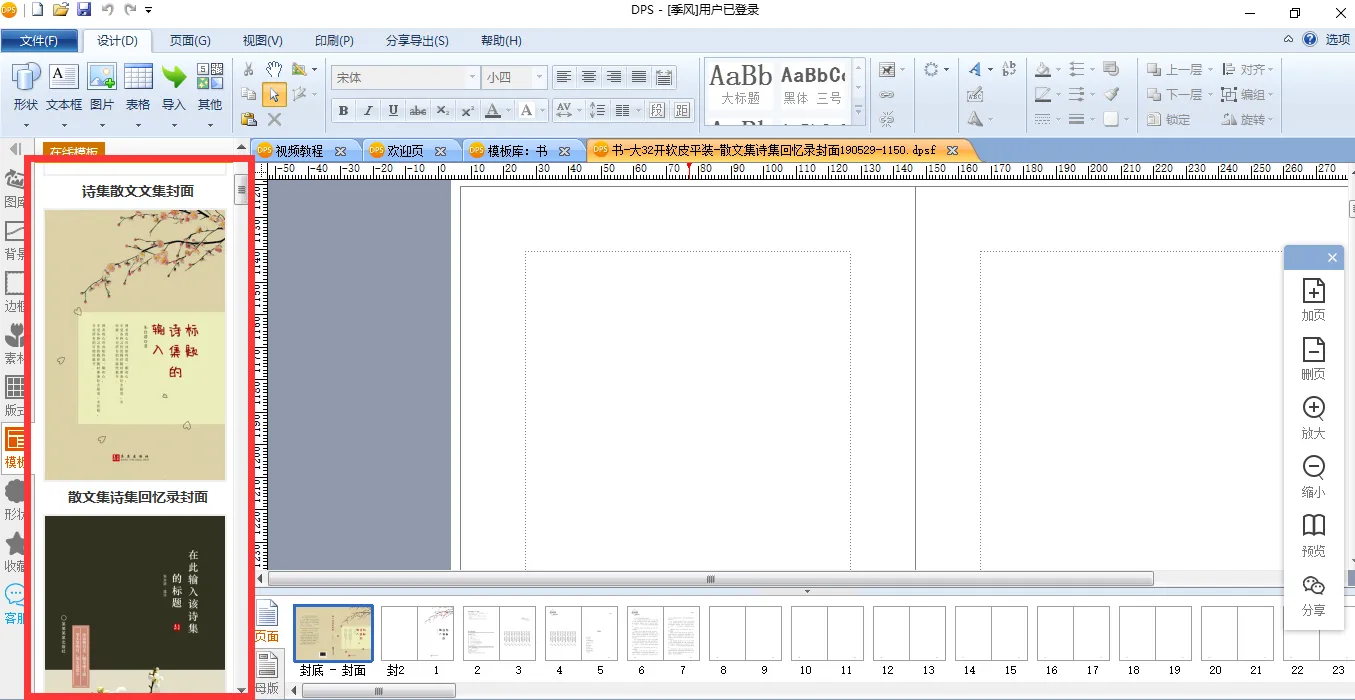Select the pointer selection tool
1355x700 pixels.
274,95
